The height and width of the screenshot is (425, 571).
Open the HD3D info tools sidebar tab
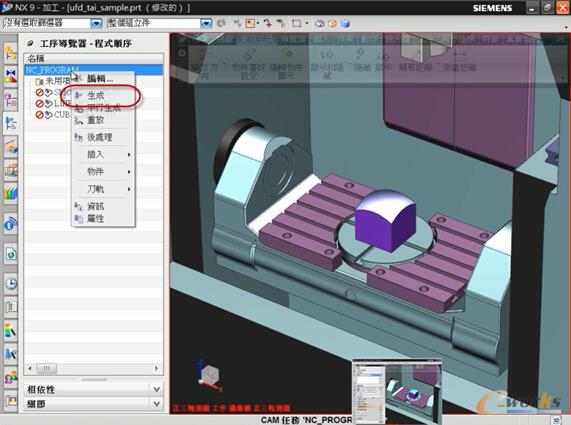tap(10, 224)
